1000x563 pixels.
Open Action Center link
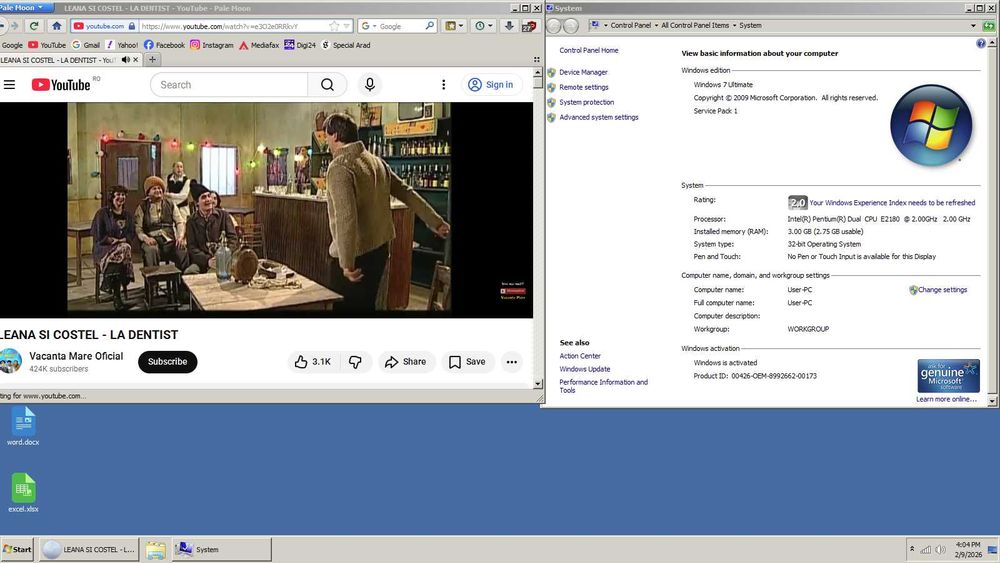580,356
